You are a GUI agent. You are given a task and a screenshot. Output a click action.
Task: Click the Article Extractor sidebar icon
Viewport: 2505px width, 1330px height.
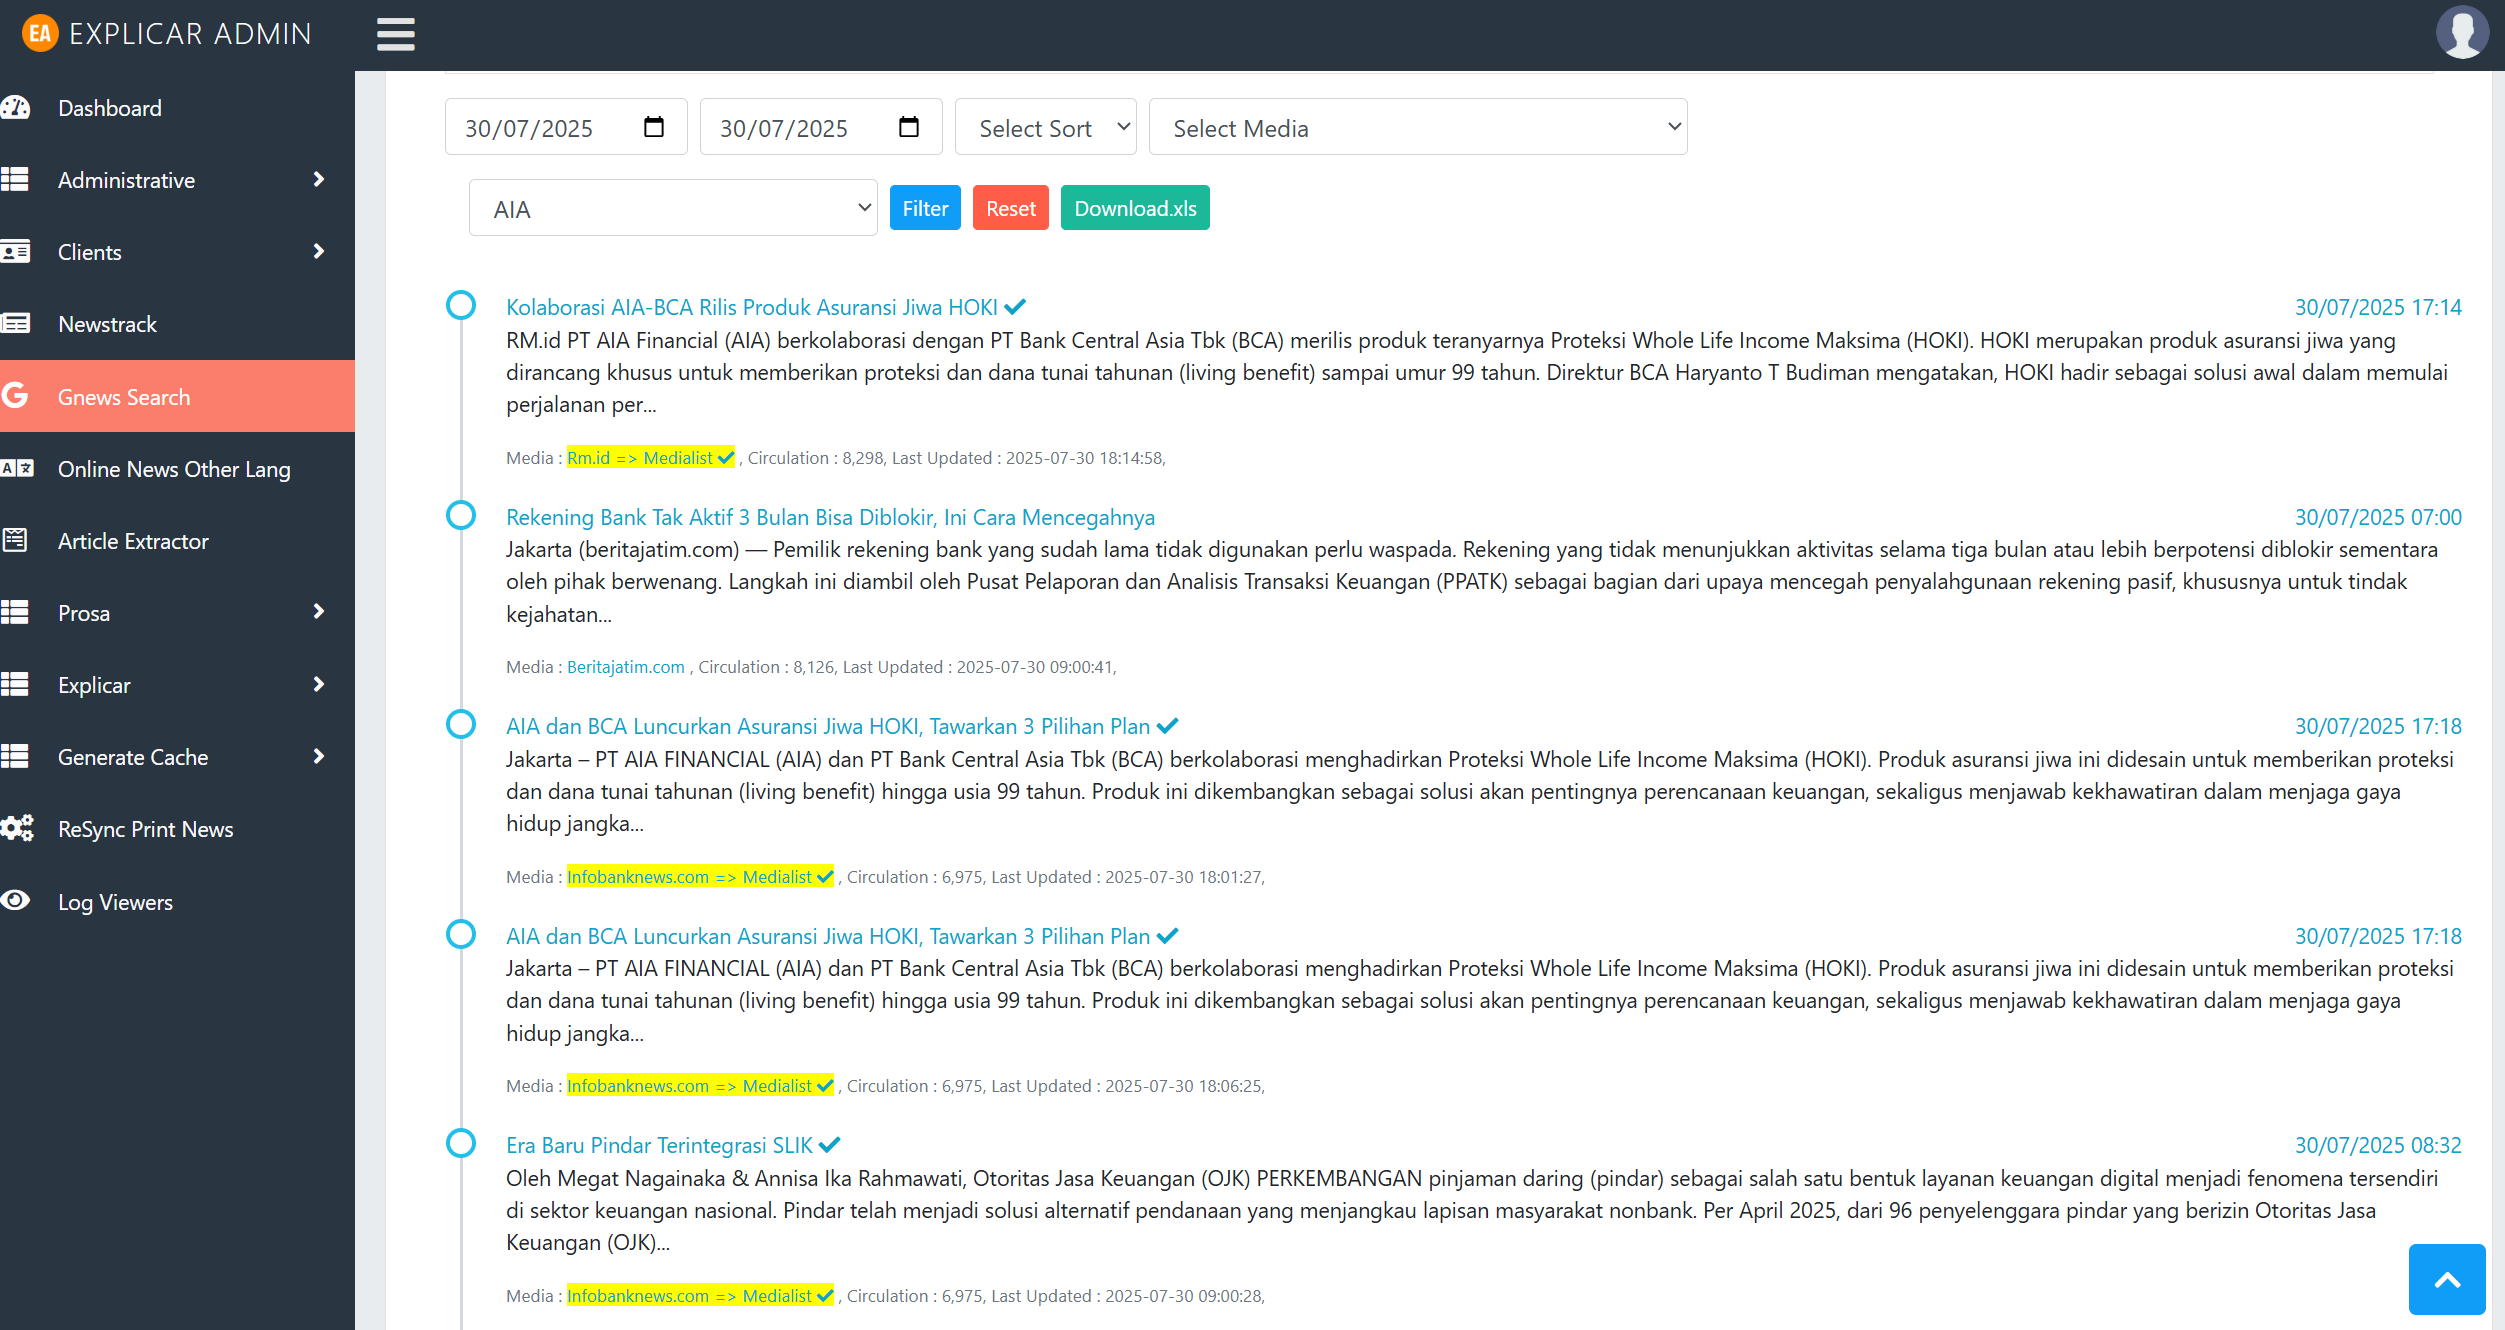[x=16, y=541]
